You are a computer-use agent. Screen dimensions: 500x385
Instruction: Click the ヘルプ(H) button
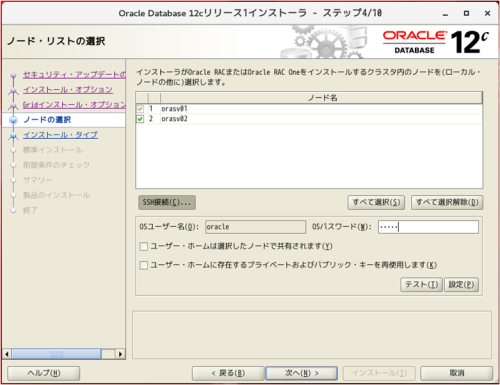click(x=44, y=373)
